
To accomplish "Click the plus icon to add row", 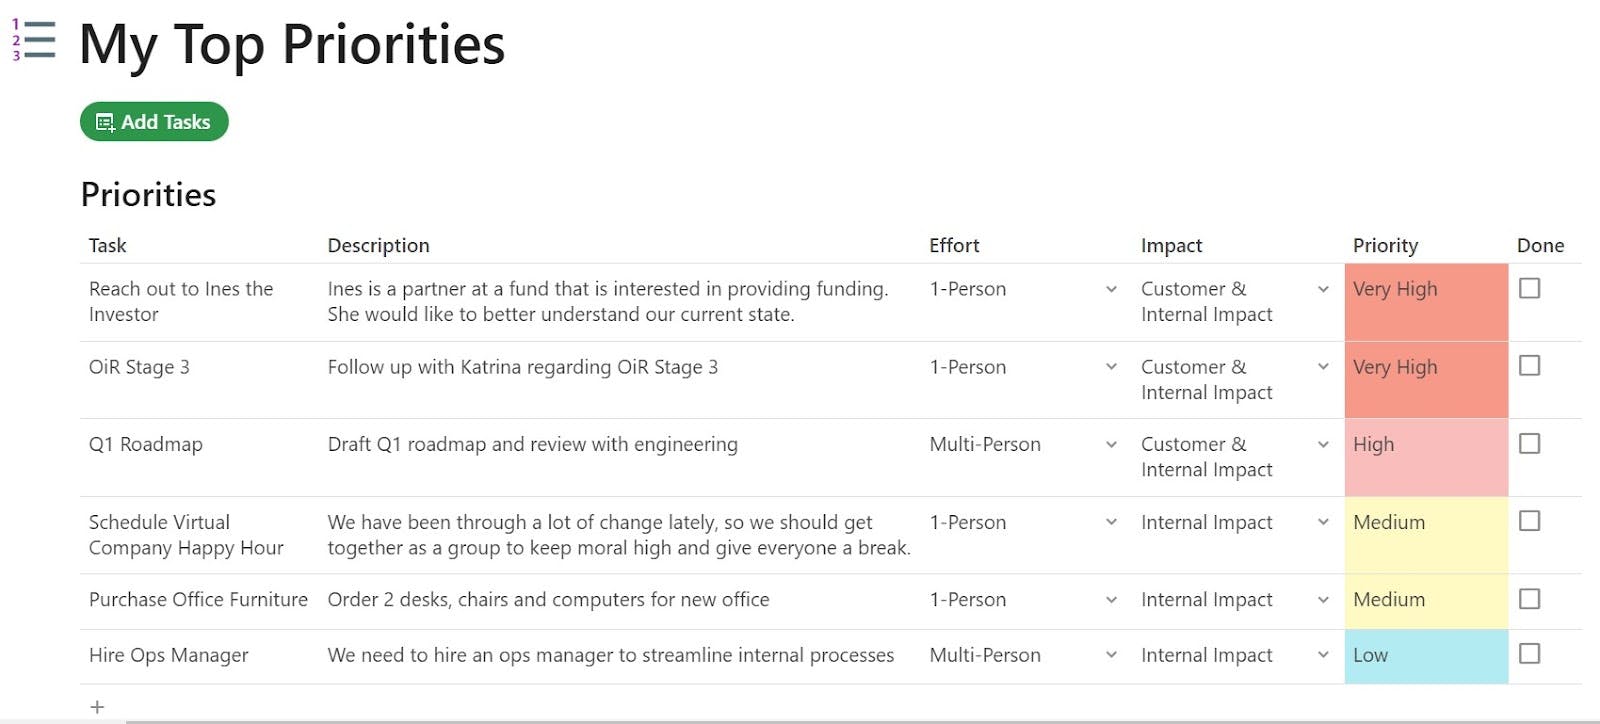I will pos(97,707).
